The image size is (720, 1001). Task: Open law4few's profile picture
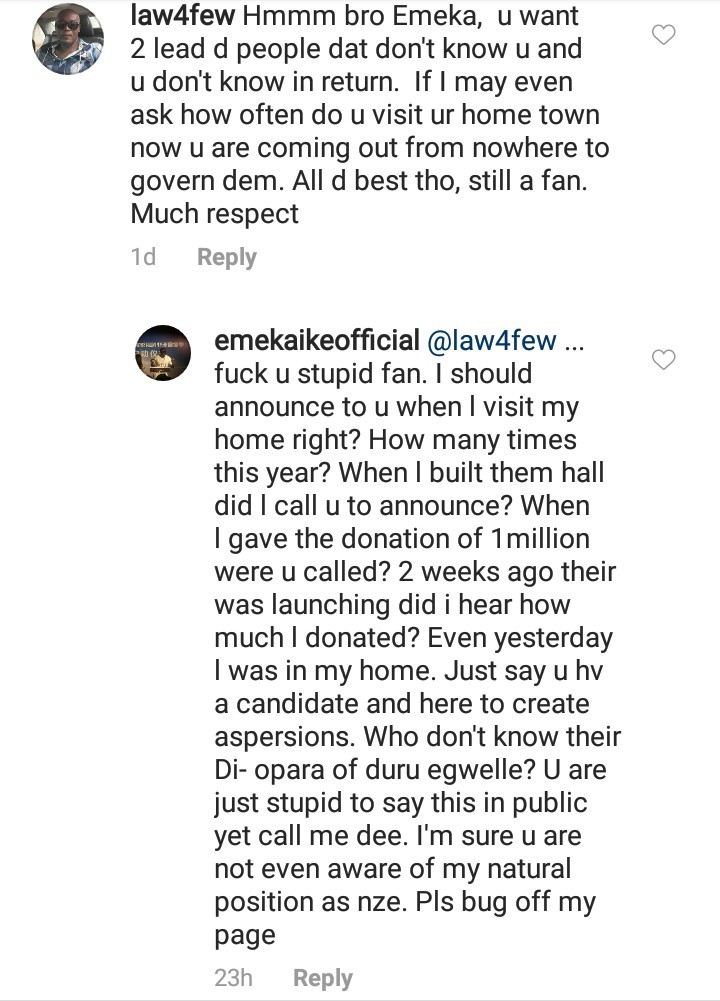pyautogui.click(x=69, y=39)
